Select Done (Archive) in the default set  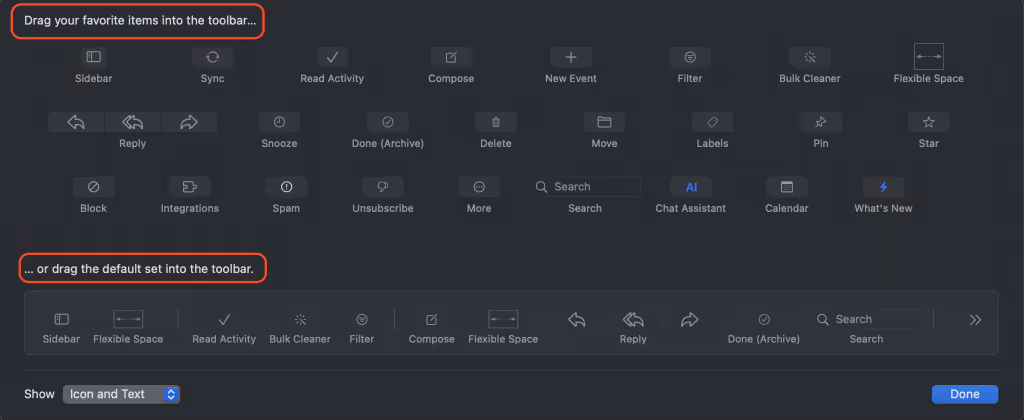pyautogui.click(x=764, y=319)
